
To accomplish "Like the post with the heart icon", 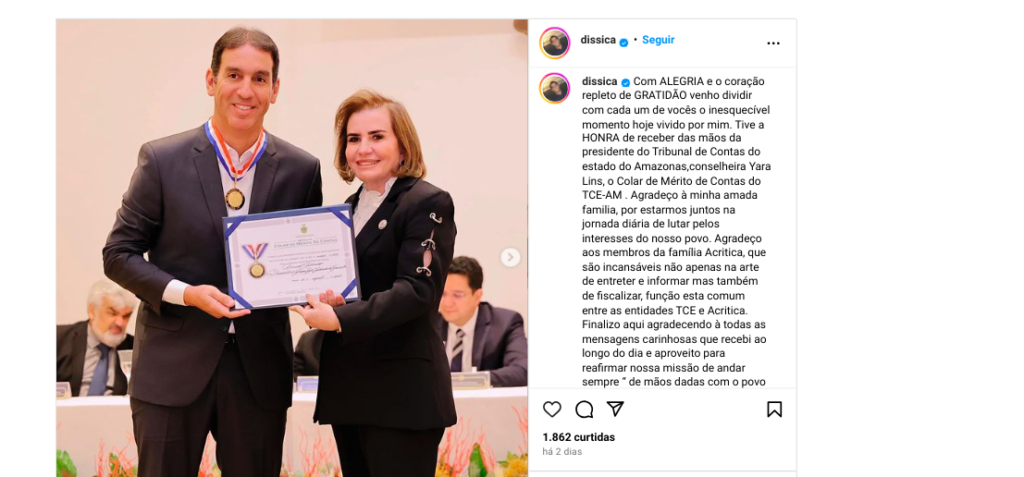I will [552, 410].
